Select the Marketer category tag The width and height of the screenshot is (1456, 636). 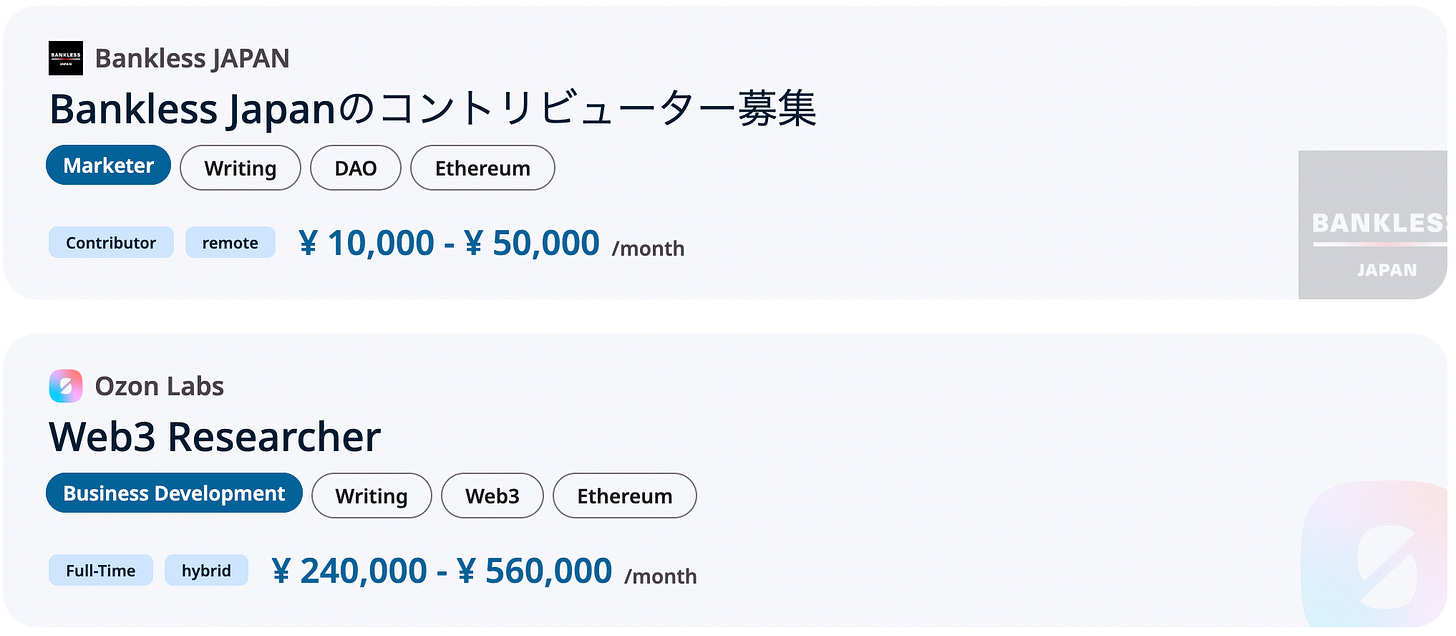108,166
